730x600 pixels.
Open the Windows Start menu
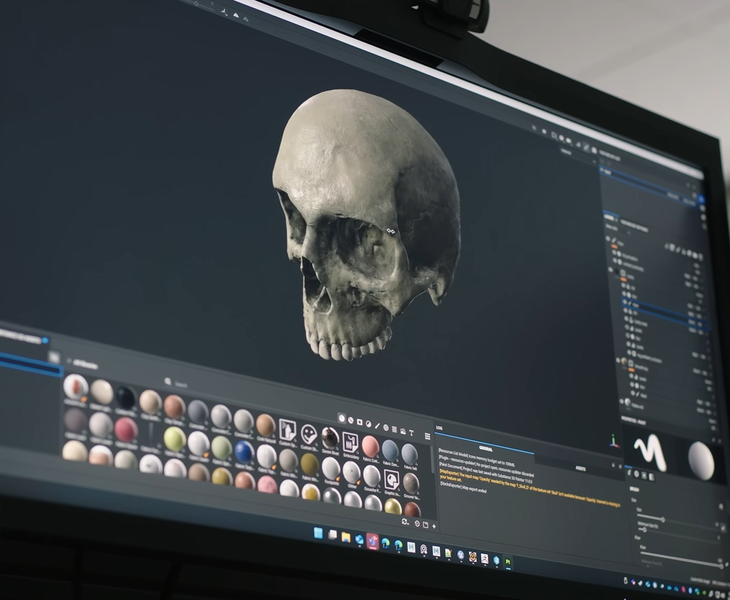(x=318, y=534)
